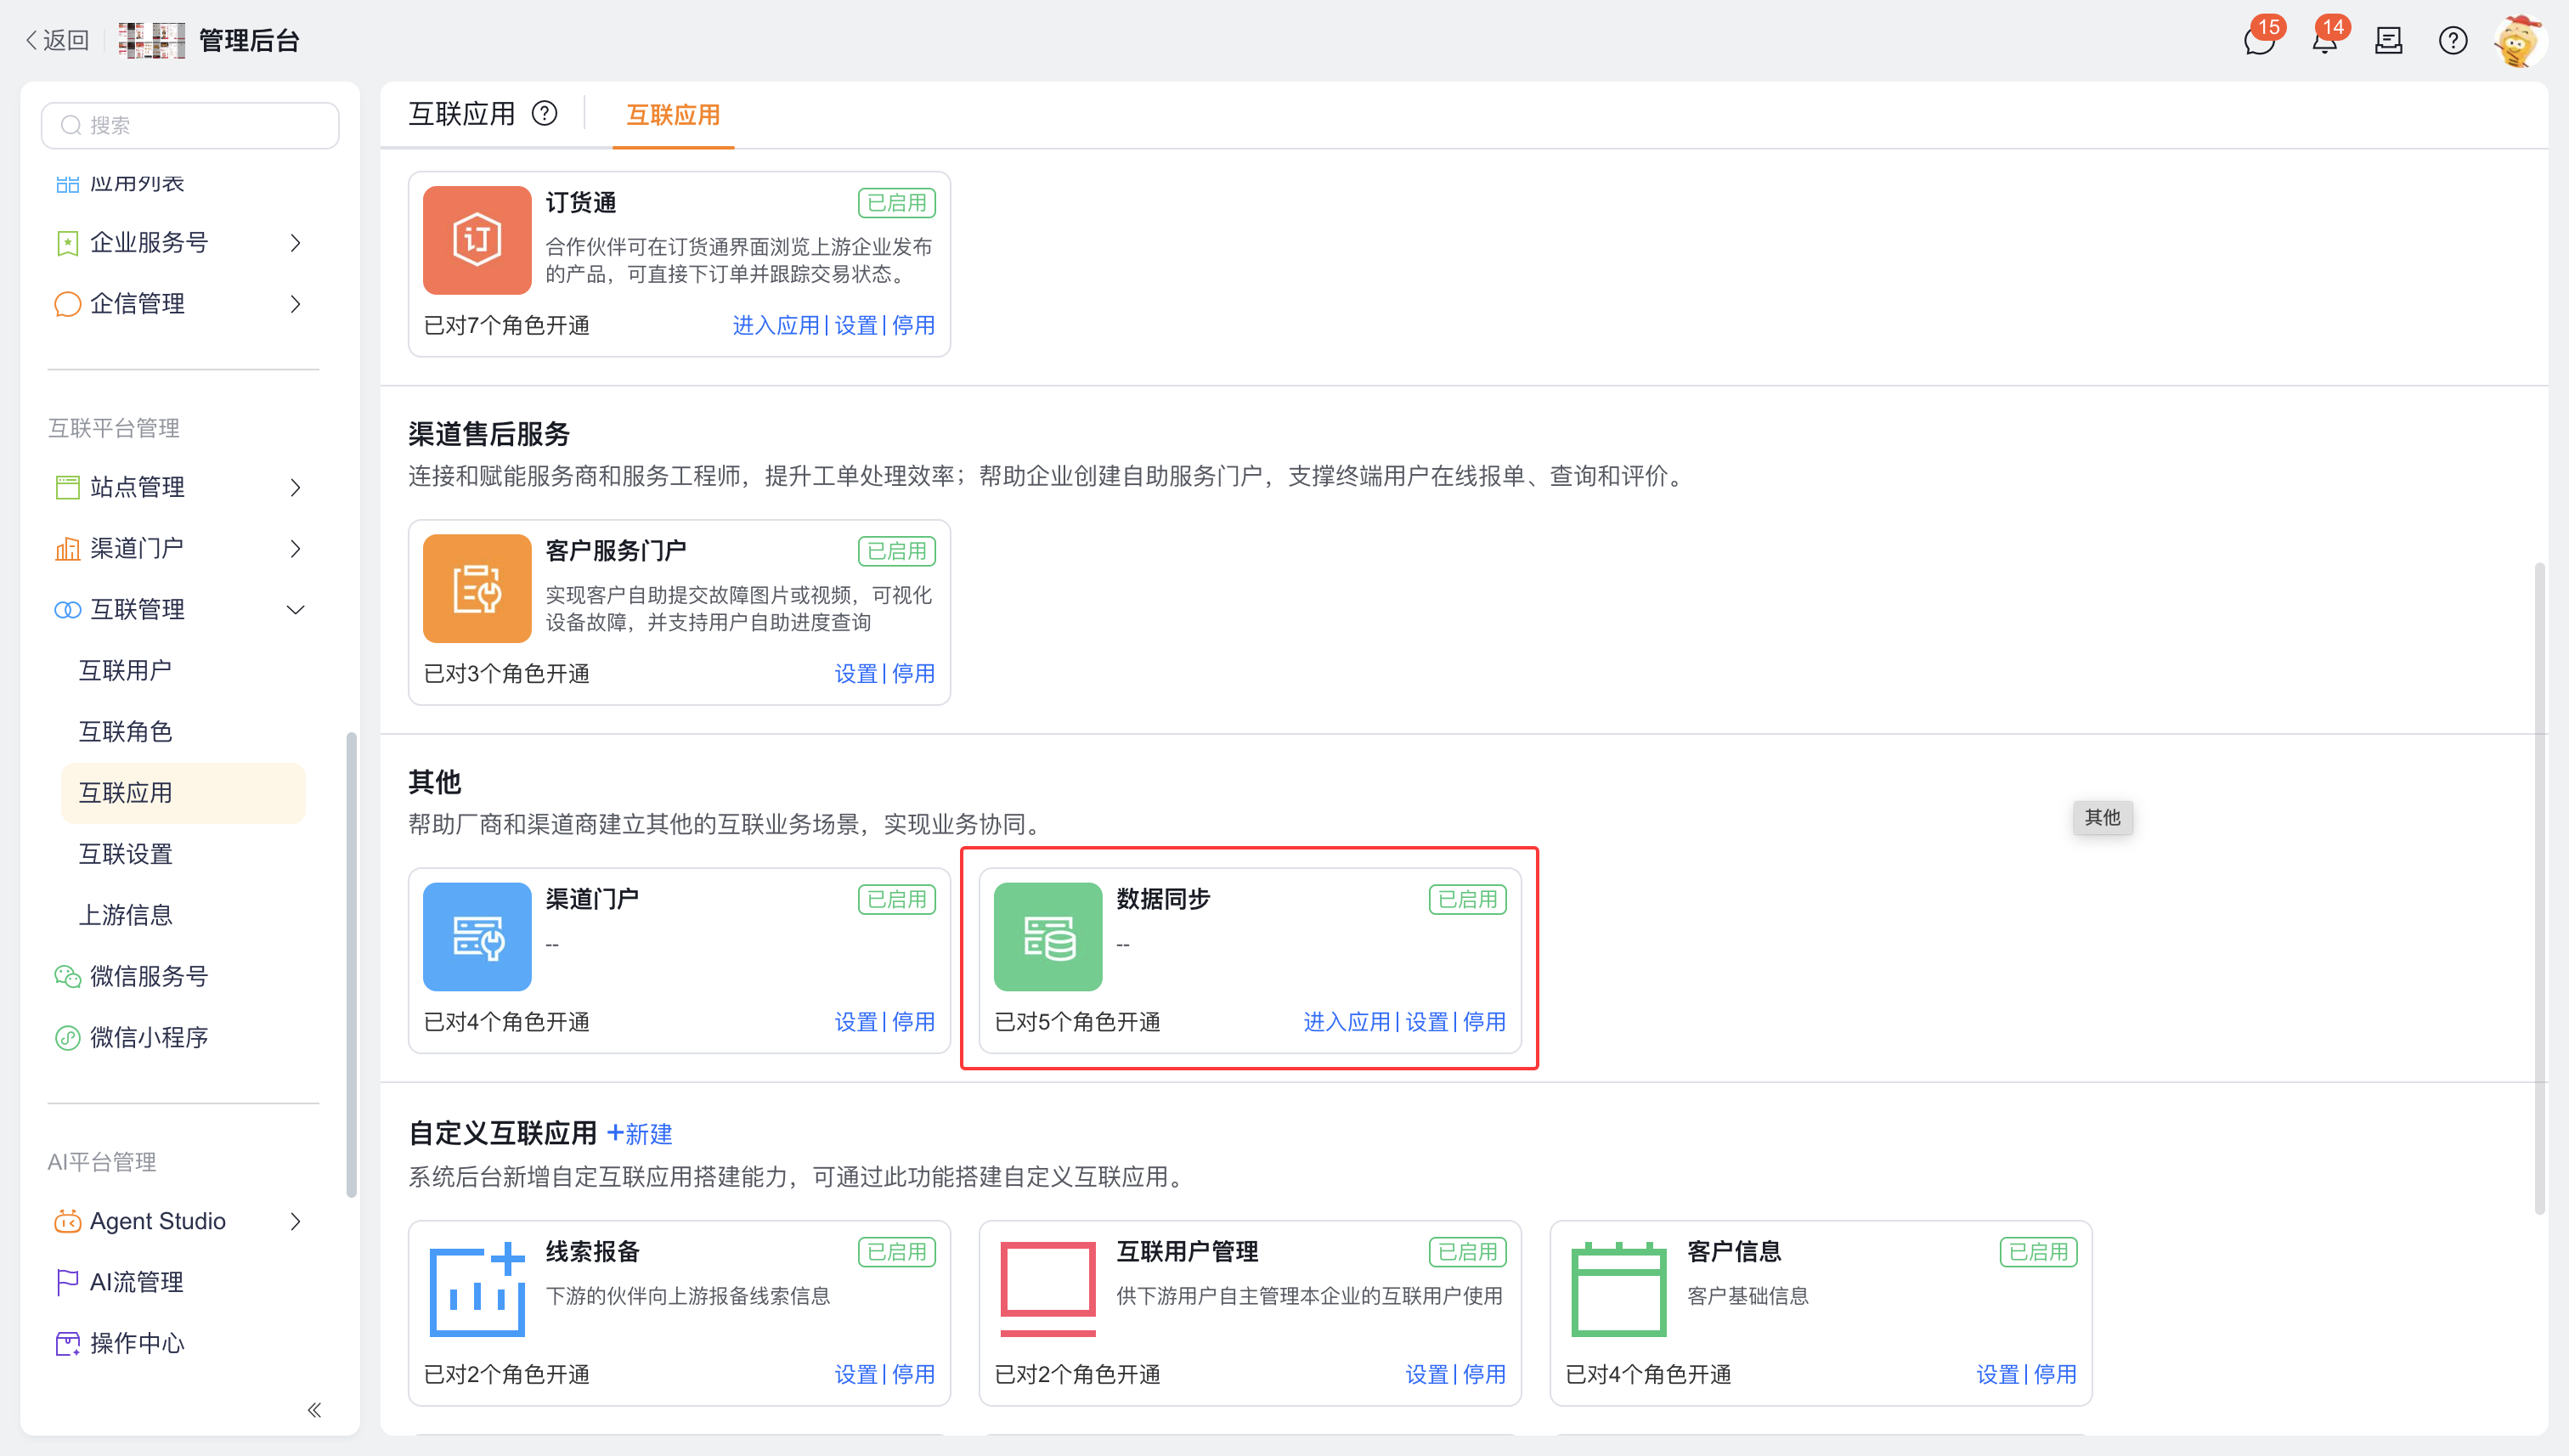Click 停用 on the 客户信息 card
Screen dimensions: 2569x1456
(x=2055, y=1374)
